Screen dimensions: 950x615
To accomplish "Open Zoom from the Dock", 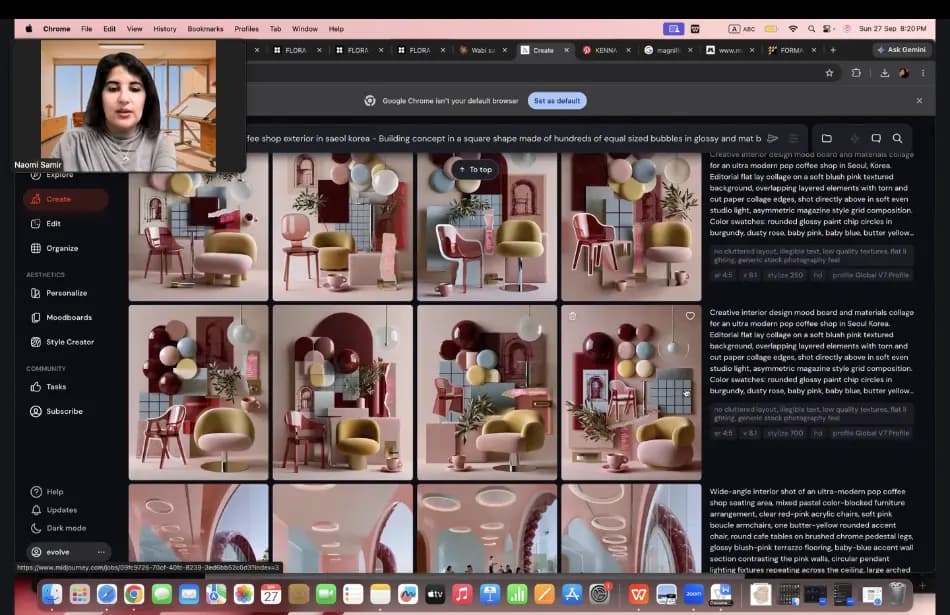I will point(694,594).
